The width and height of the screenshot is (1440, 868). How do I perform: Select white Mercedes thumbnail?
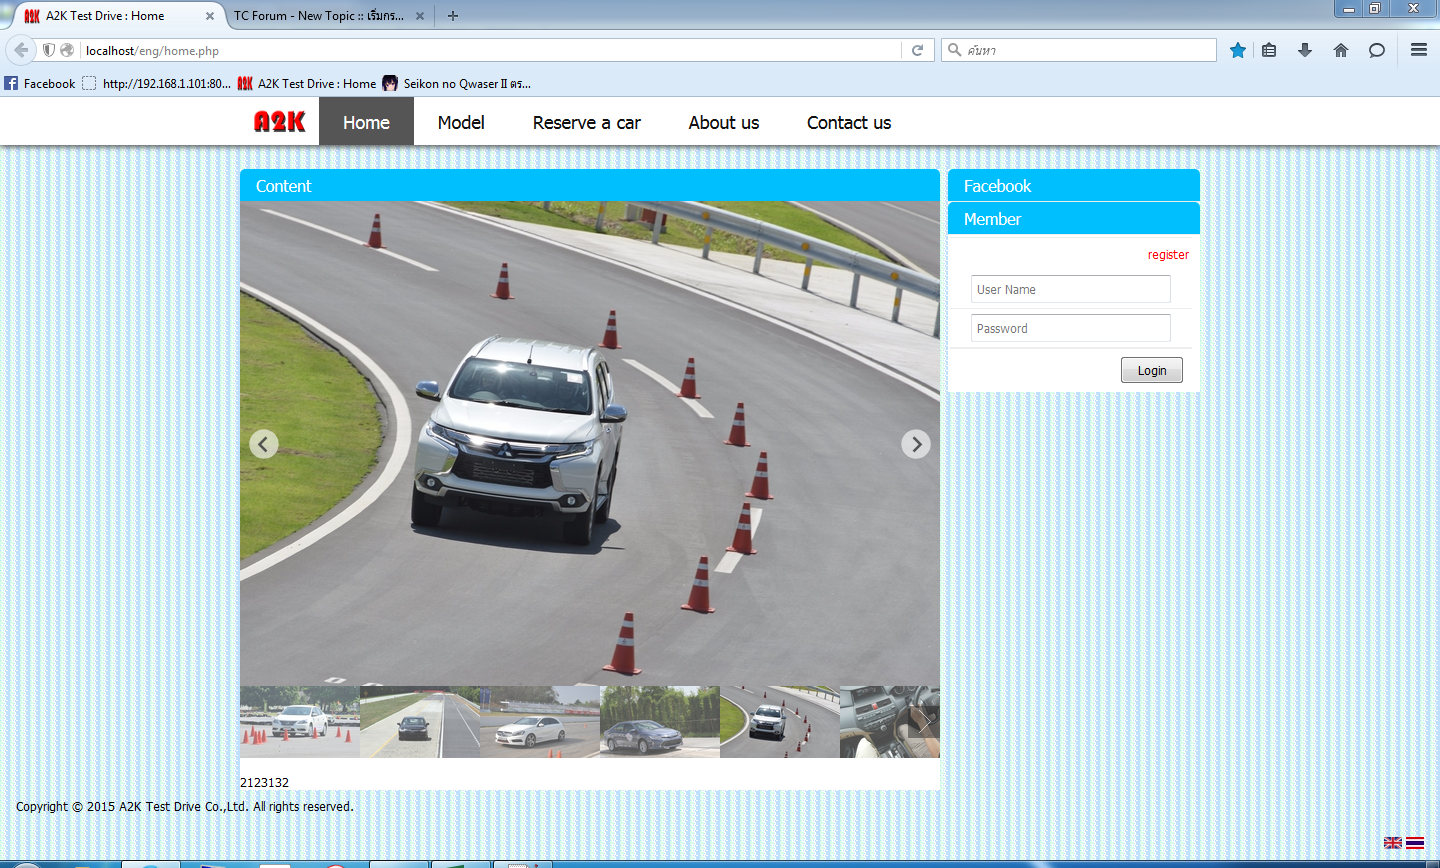pos(540,722)
